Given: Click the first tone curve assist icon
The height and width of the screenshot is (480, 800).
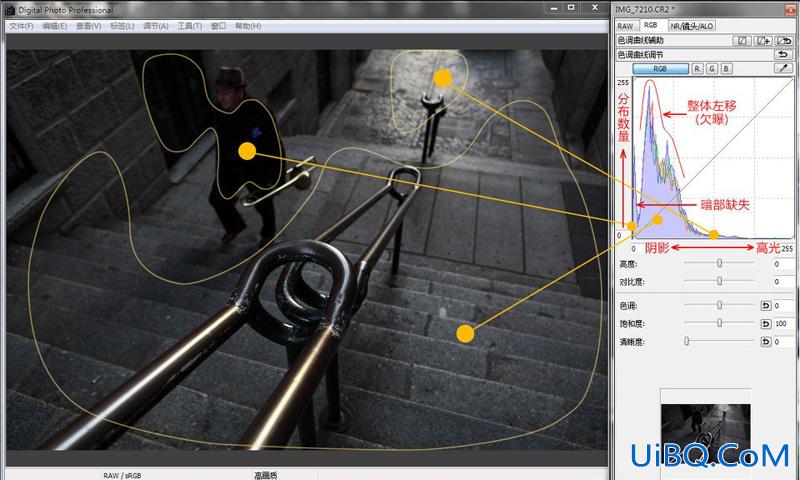Looking at the screenshot, I should coord(742,40).
